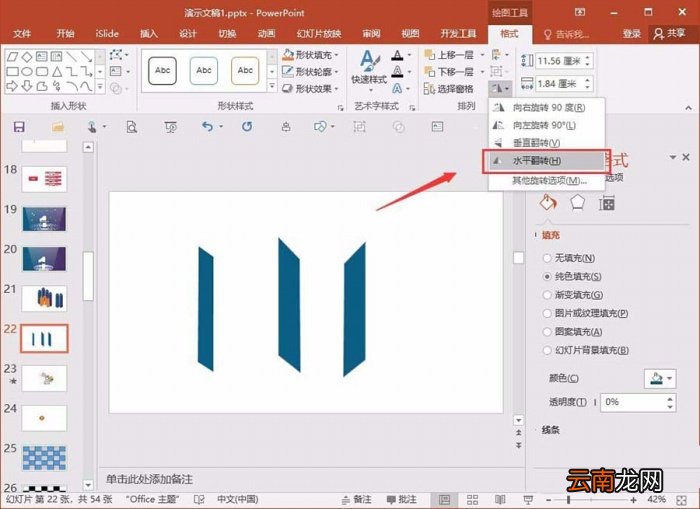
Task: Open the 下移一层 dropdown arrow
Action: pos(483,71)
